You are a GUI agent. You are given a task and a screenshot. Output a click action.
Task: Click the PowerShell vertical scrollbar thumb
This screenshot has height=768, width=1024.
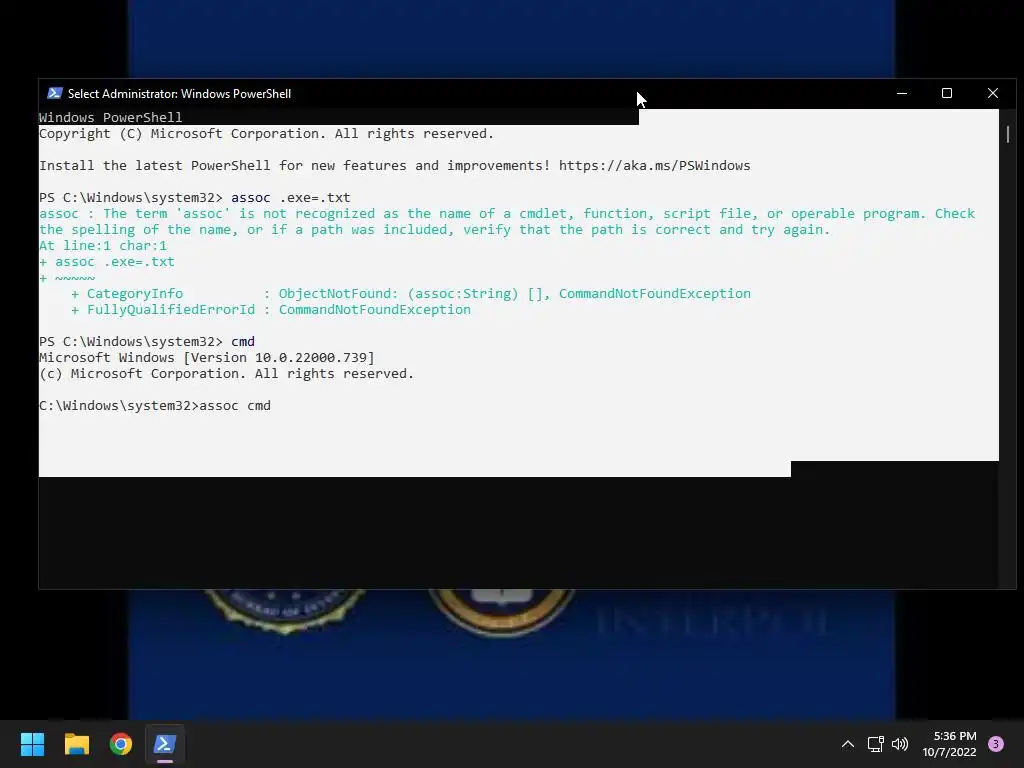pos(1008,134)
